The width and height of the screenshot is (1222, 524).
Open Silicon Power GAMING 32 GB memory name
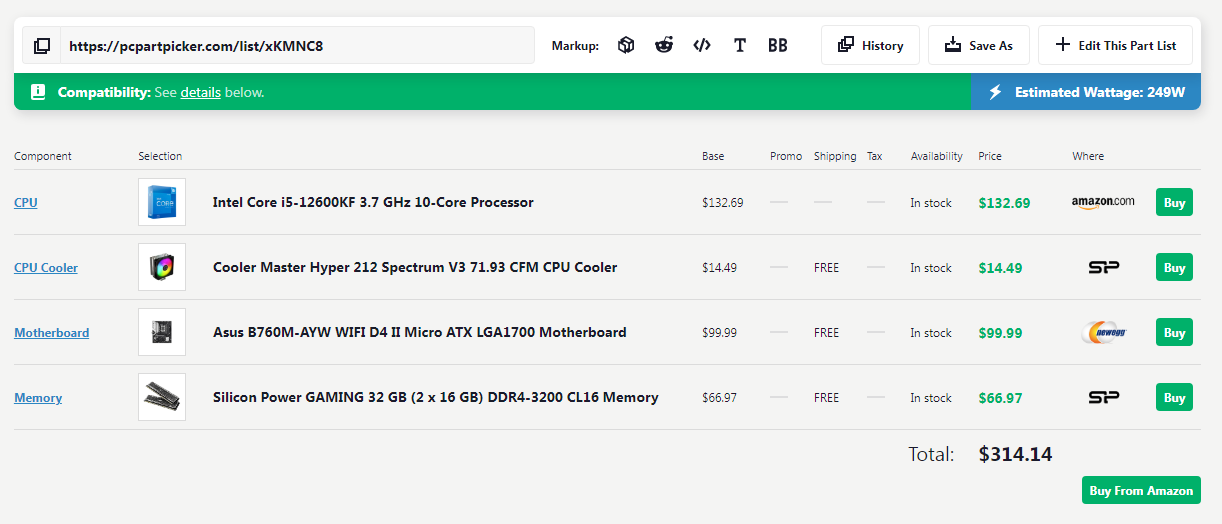pos(436,397)
